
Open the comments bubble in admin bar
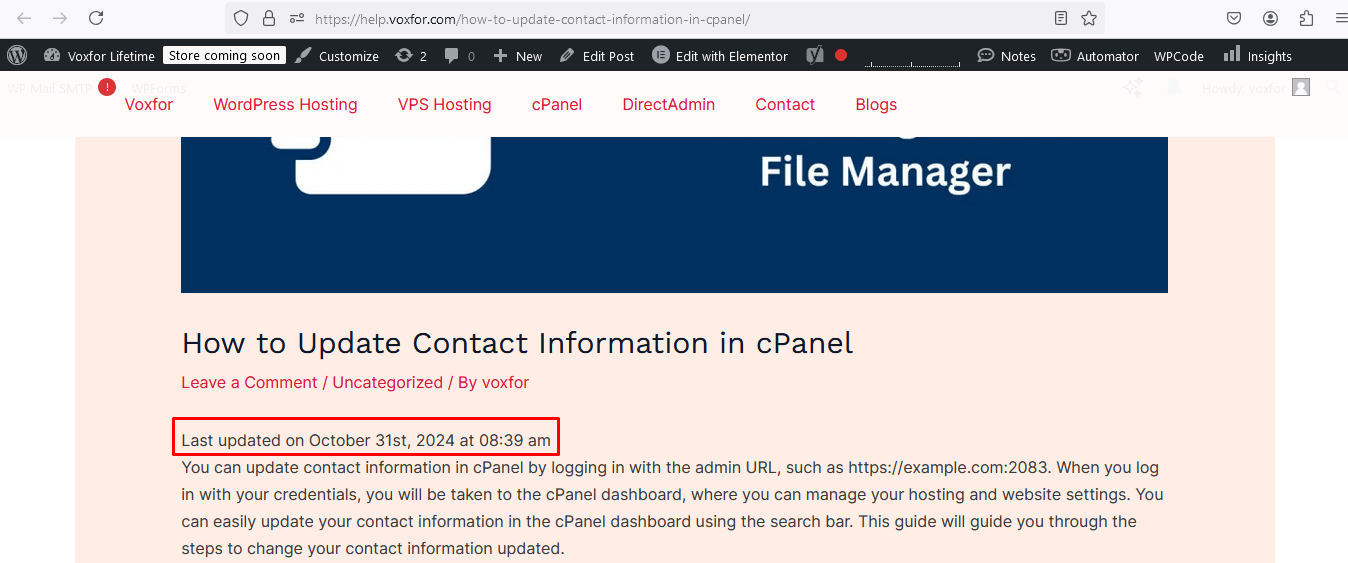point(460,56)
